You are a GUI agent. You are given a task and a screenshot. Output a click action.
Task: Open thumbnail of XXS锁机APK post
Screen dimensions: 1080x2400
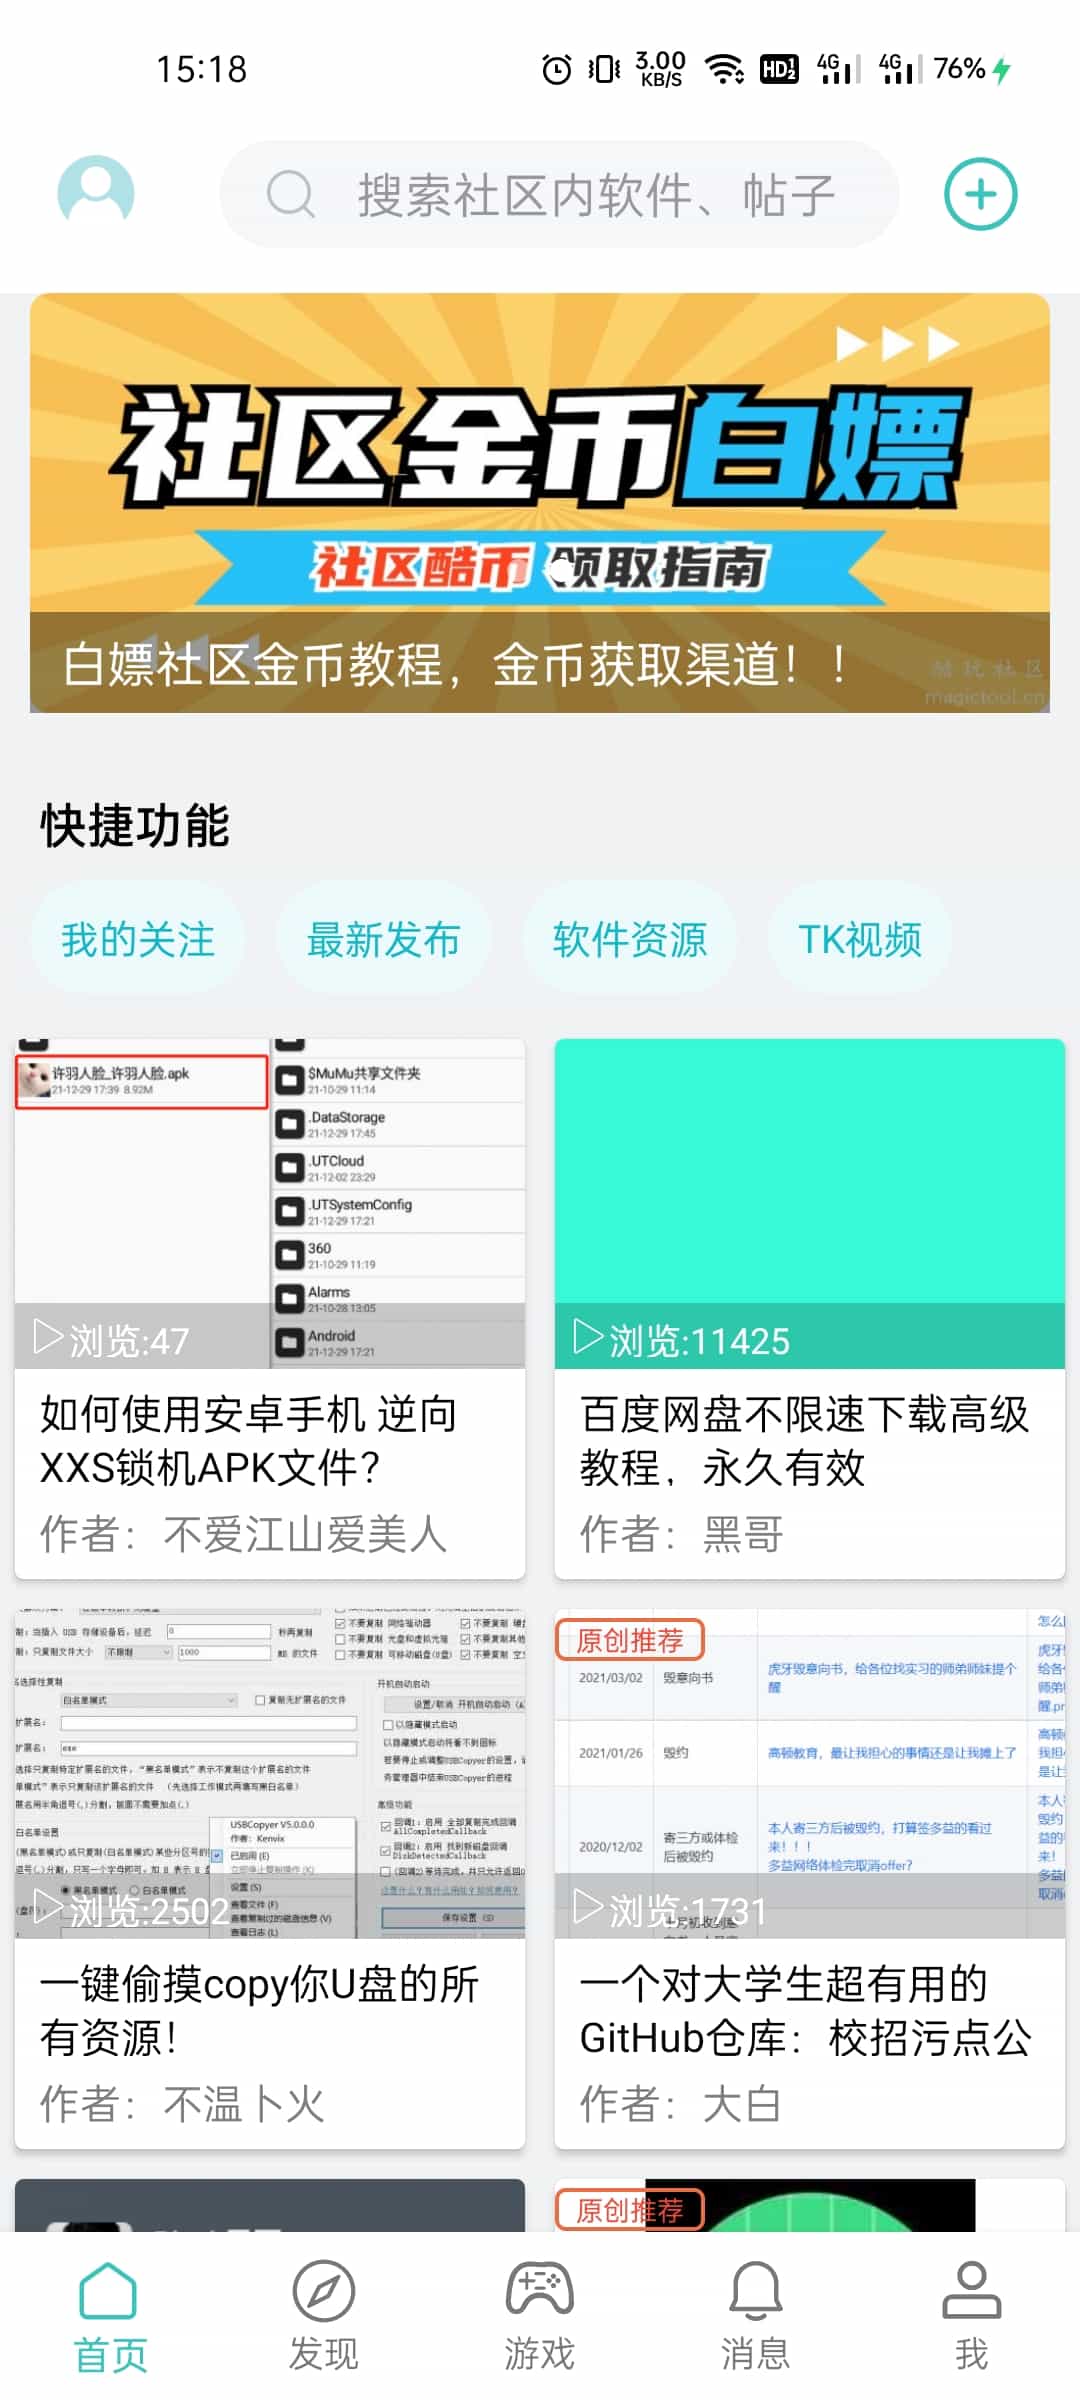pyautogui.click(x=270, y=1203)
